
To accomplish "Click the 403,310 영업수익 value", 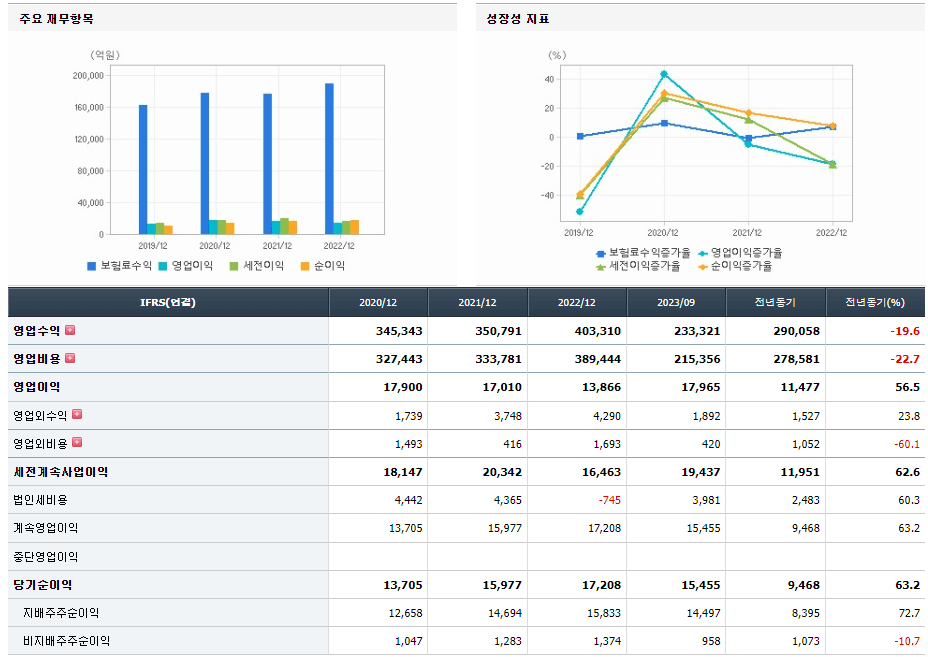I will 598,331.
